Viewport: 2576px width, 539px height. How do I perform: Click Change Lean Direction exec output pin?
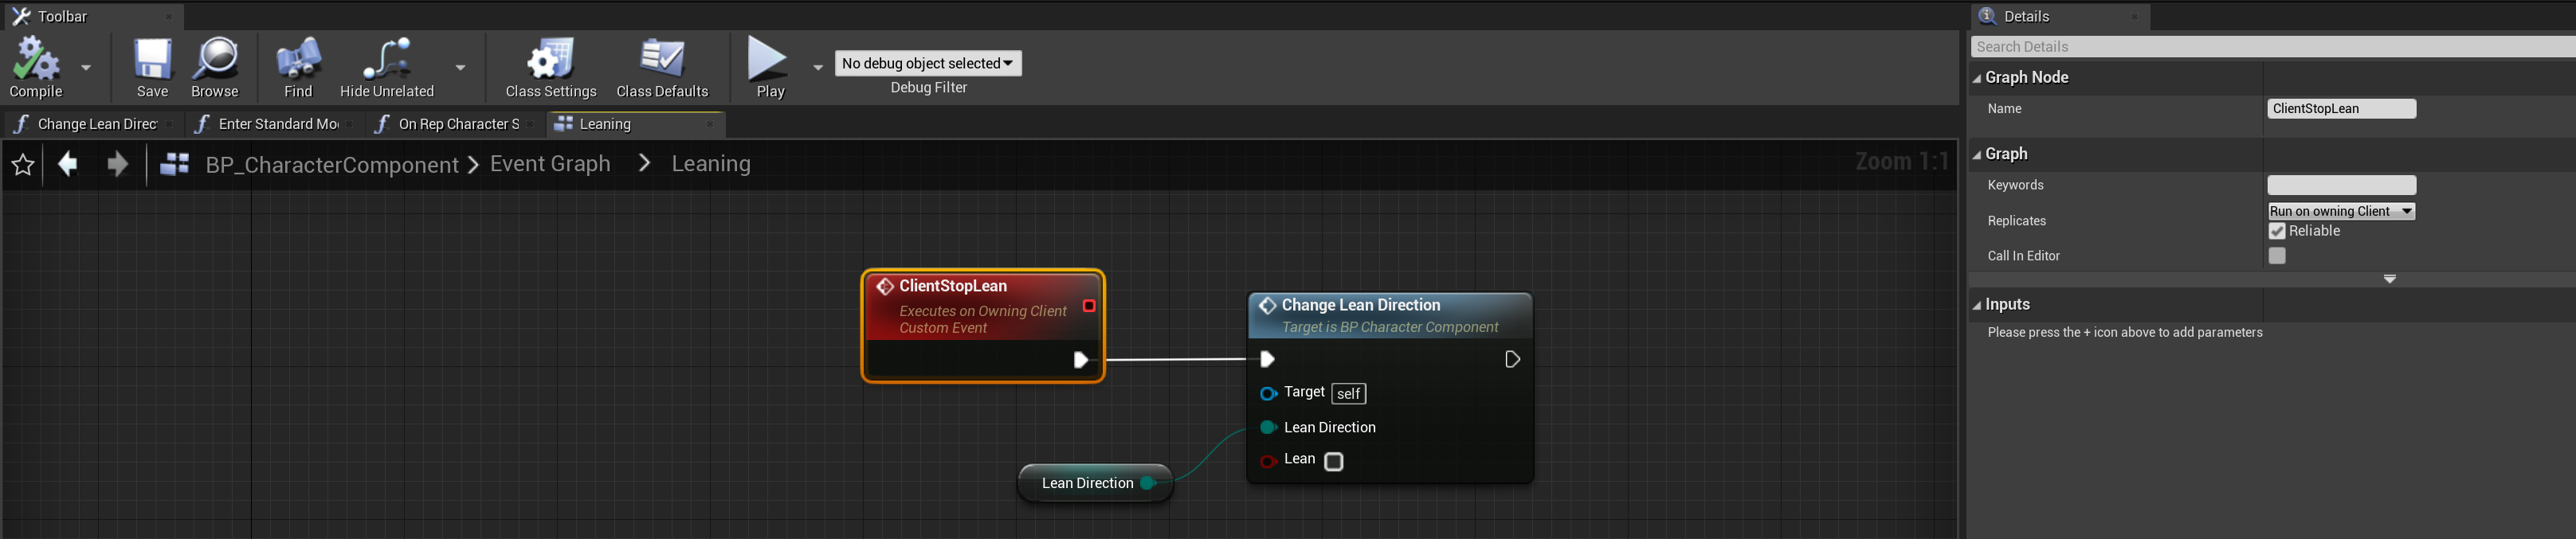[1512, 359]
